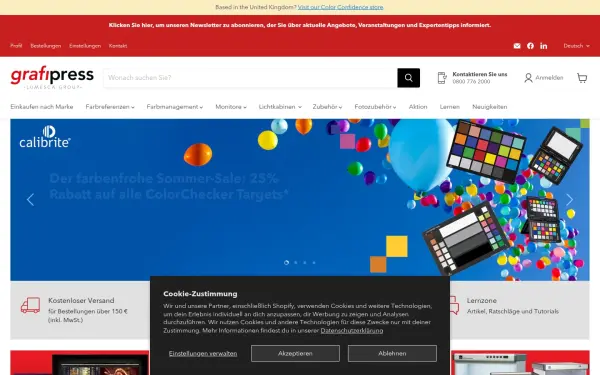Screen dimensions: 600x375
Task: Open the Kontakt link
Action: click(x=118, y=46)
